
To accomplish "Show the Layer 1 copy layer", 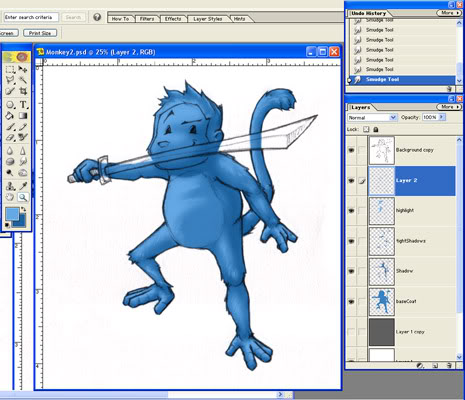I will pyautogui.click(x=351, y=332).
